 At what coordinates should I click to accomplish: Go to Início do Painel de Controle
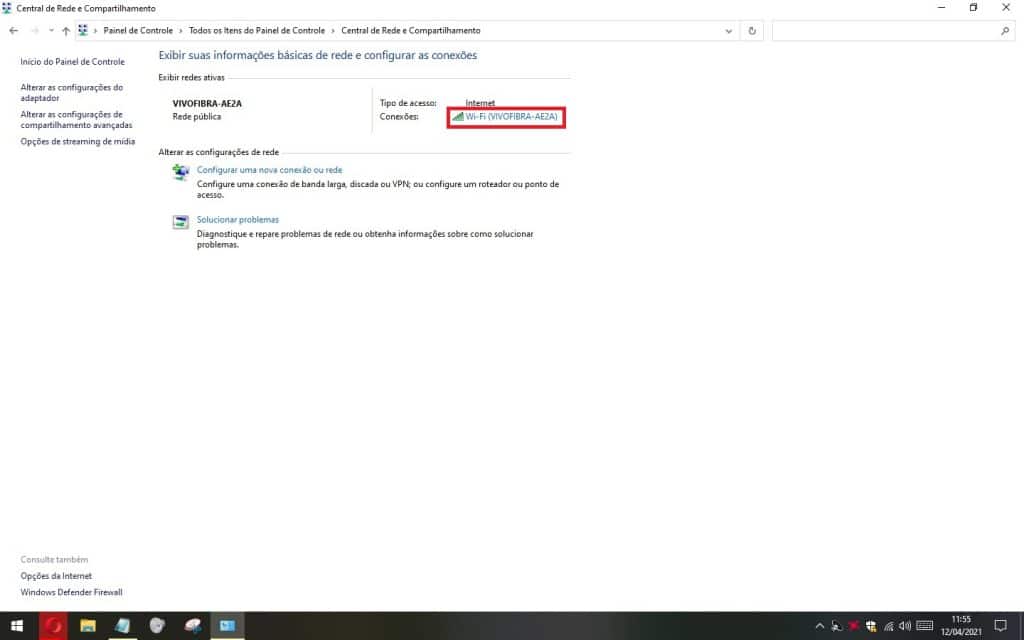(72, 61)
